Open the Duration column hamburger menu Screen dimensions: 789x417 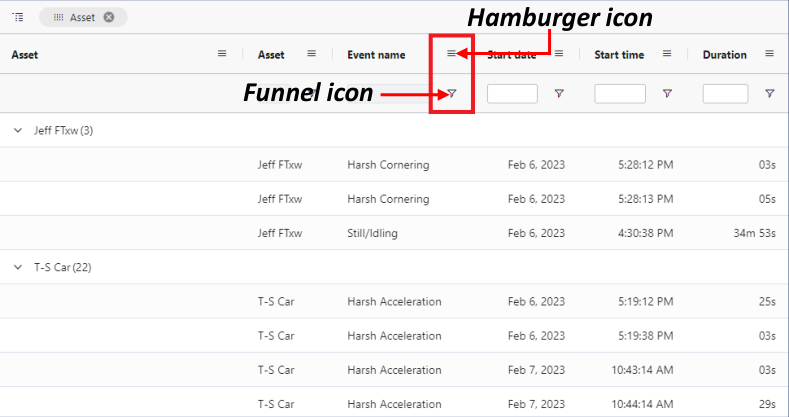click(769, 53)
